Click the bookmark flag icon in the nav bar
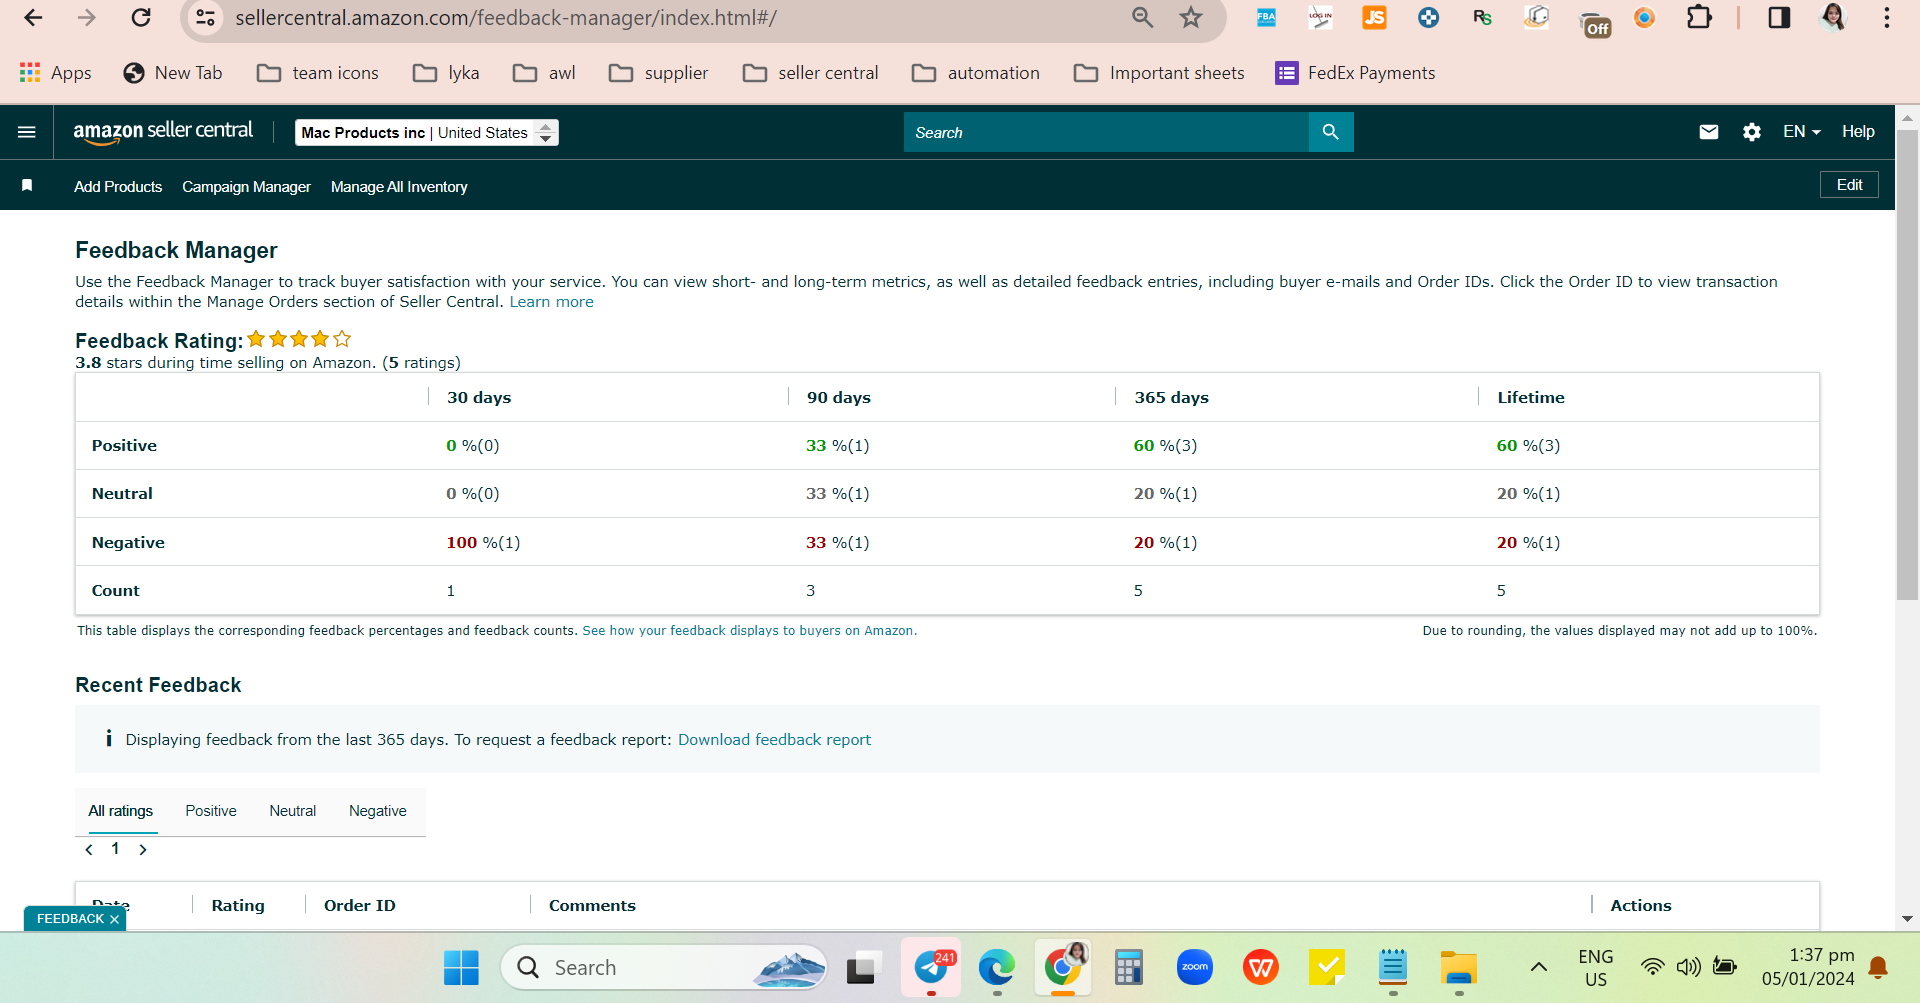The image size is (1920, 1003). 27,186
